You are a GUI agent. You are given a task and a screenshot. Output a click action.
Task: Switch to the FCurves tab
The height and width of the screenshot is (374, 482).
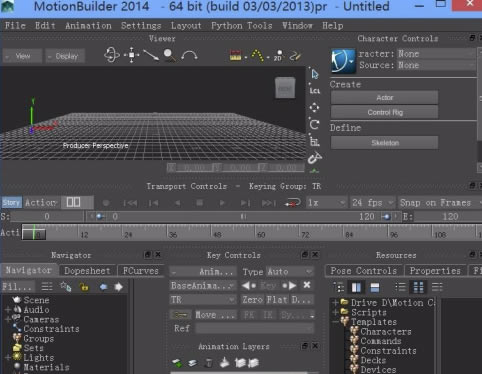[140, 271]
